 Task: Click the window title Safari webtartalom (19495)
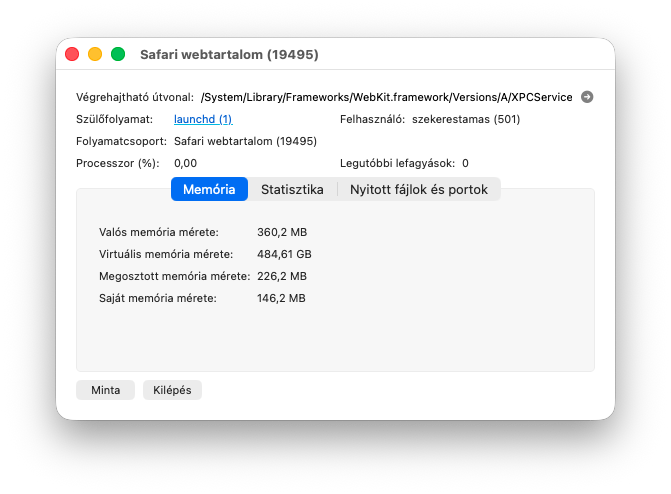(x=229, y=55)
